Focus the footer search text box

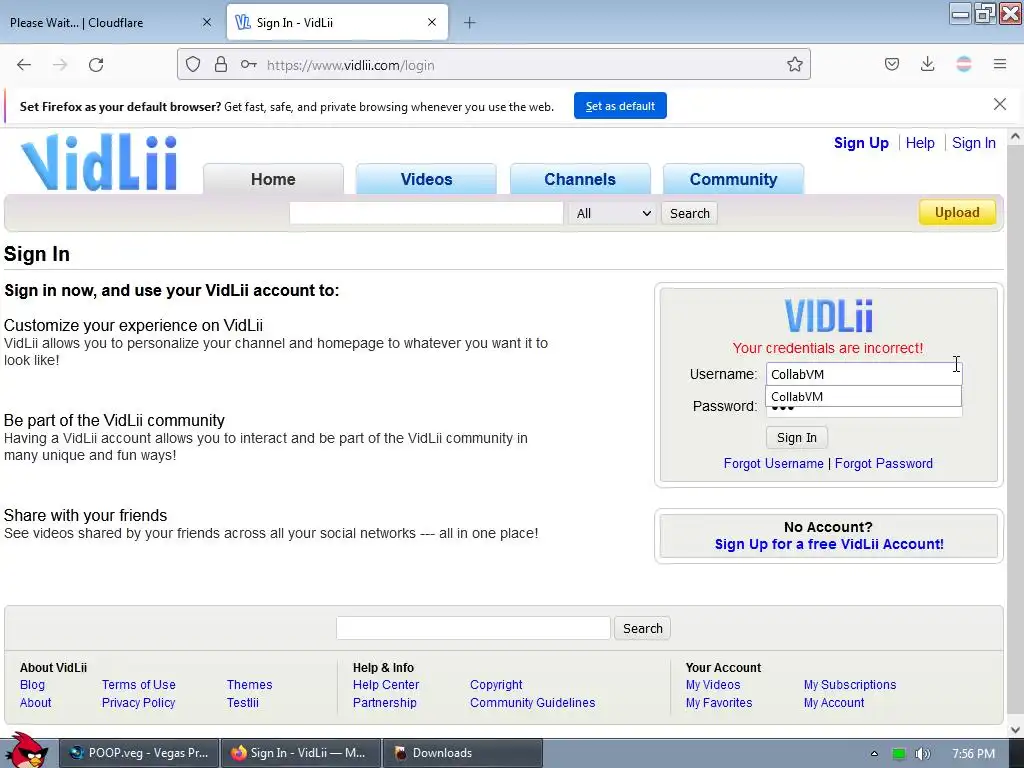[x=473, y=628]
